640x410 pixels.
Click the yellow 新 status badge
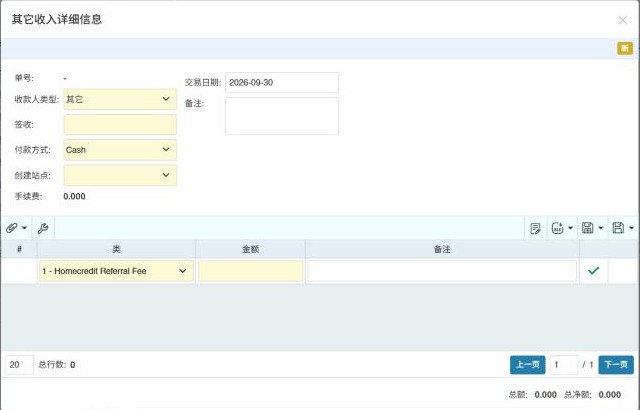tap(624, 48)
